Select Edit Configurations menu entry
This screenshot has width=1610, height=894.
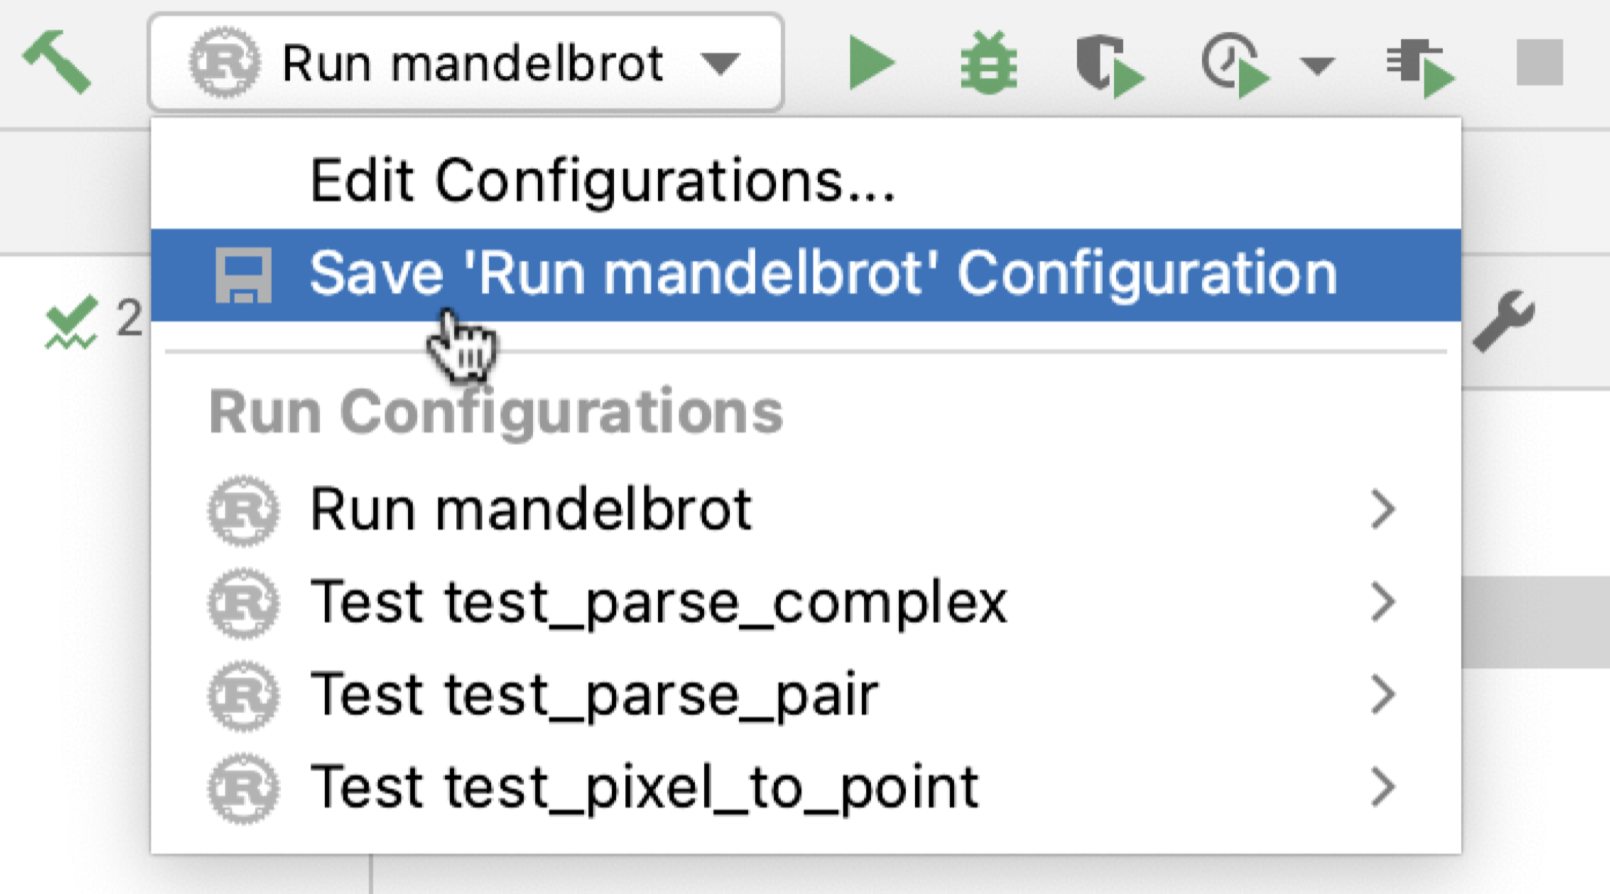(602, 181)
